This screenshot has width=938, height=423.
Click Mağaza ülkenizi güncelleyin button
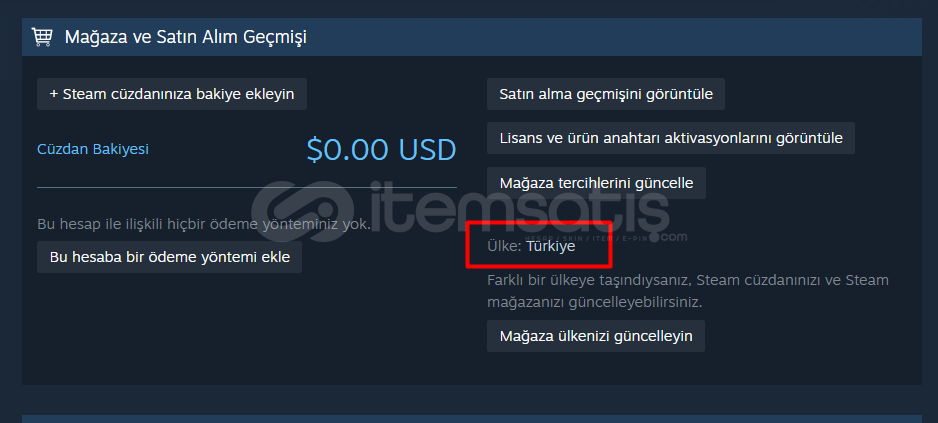[595, 336]
